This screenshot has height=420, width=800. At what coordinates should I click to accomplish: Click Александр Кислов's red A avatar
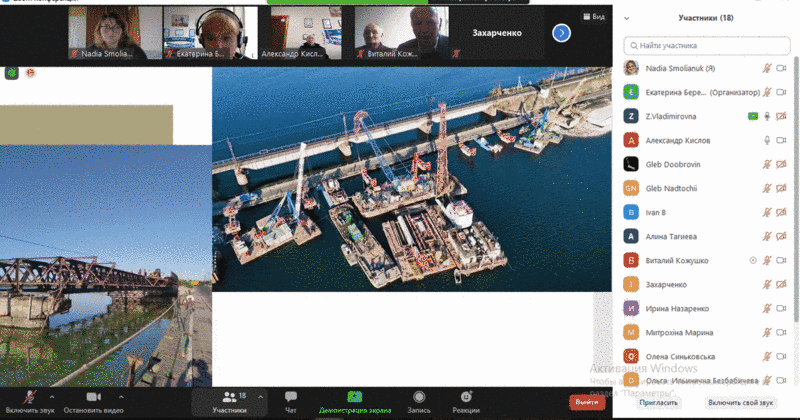point(631,140)
